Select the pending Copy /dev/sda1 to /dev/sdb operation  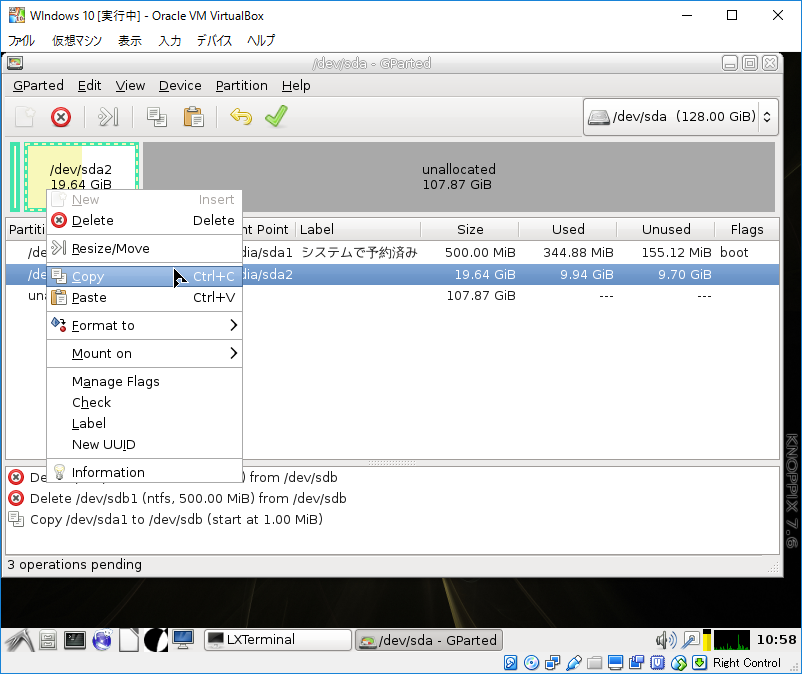176,520
